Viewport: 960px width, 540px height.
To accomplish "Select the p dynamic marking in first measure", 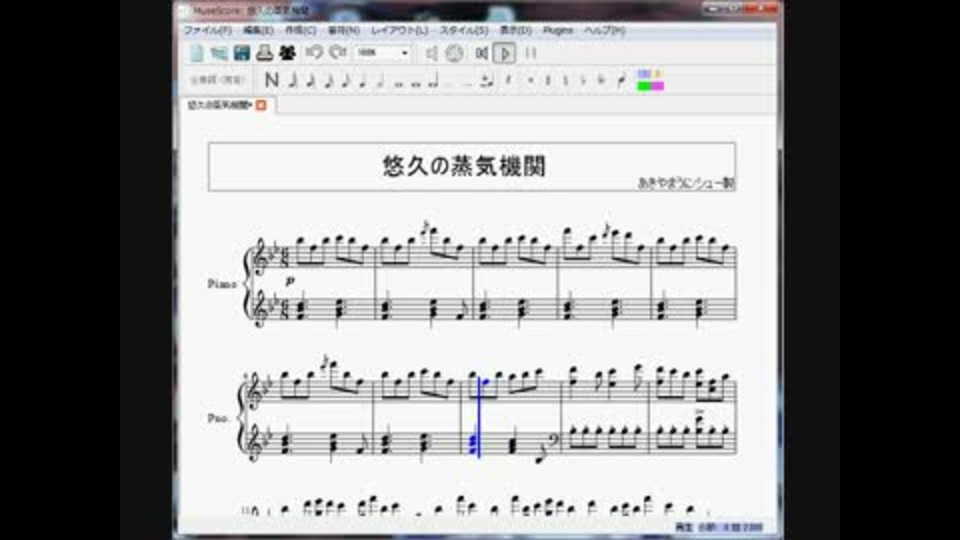I will [290, 281].
